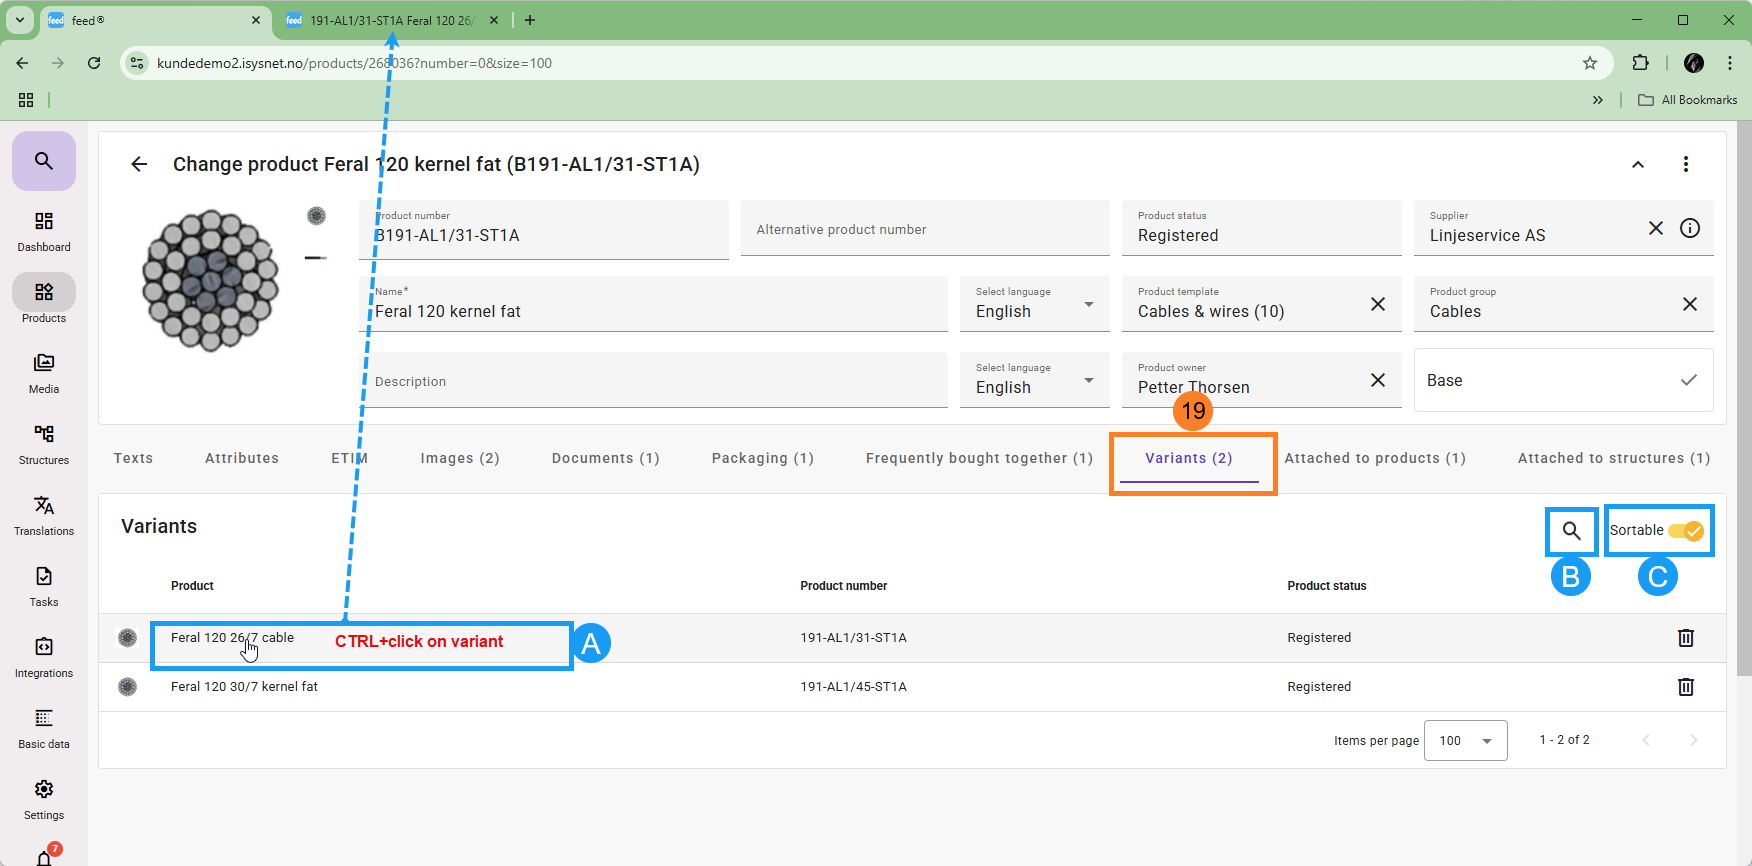Open the three-dot product options menu
The height and width of the screenshot is (866, 1752).
[x=1685, y=164]
